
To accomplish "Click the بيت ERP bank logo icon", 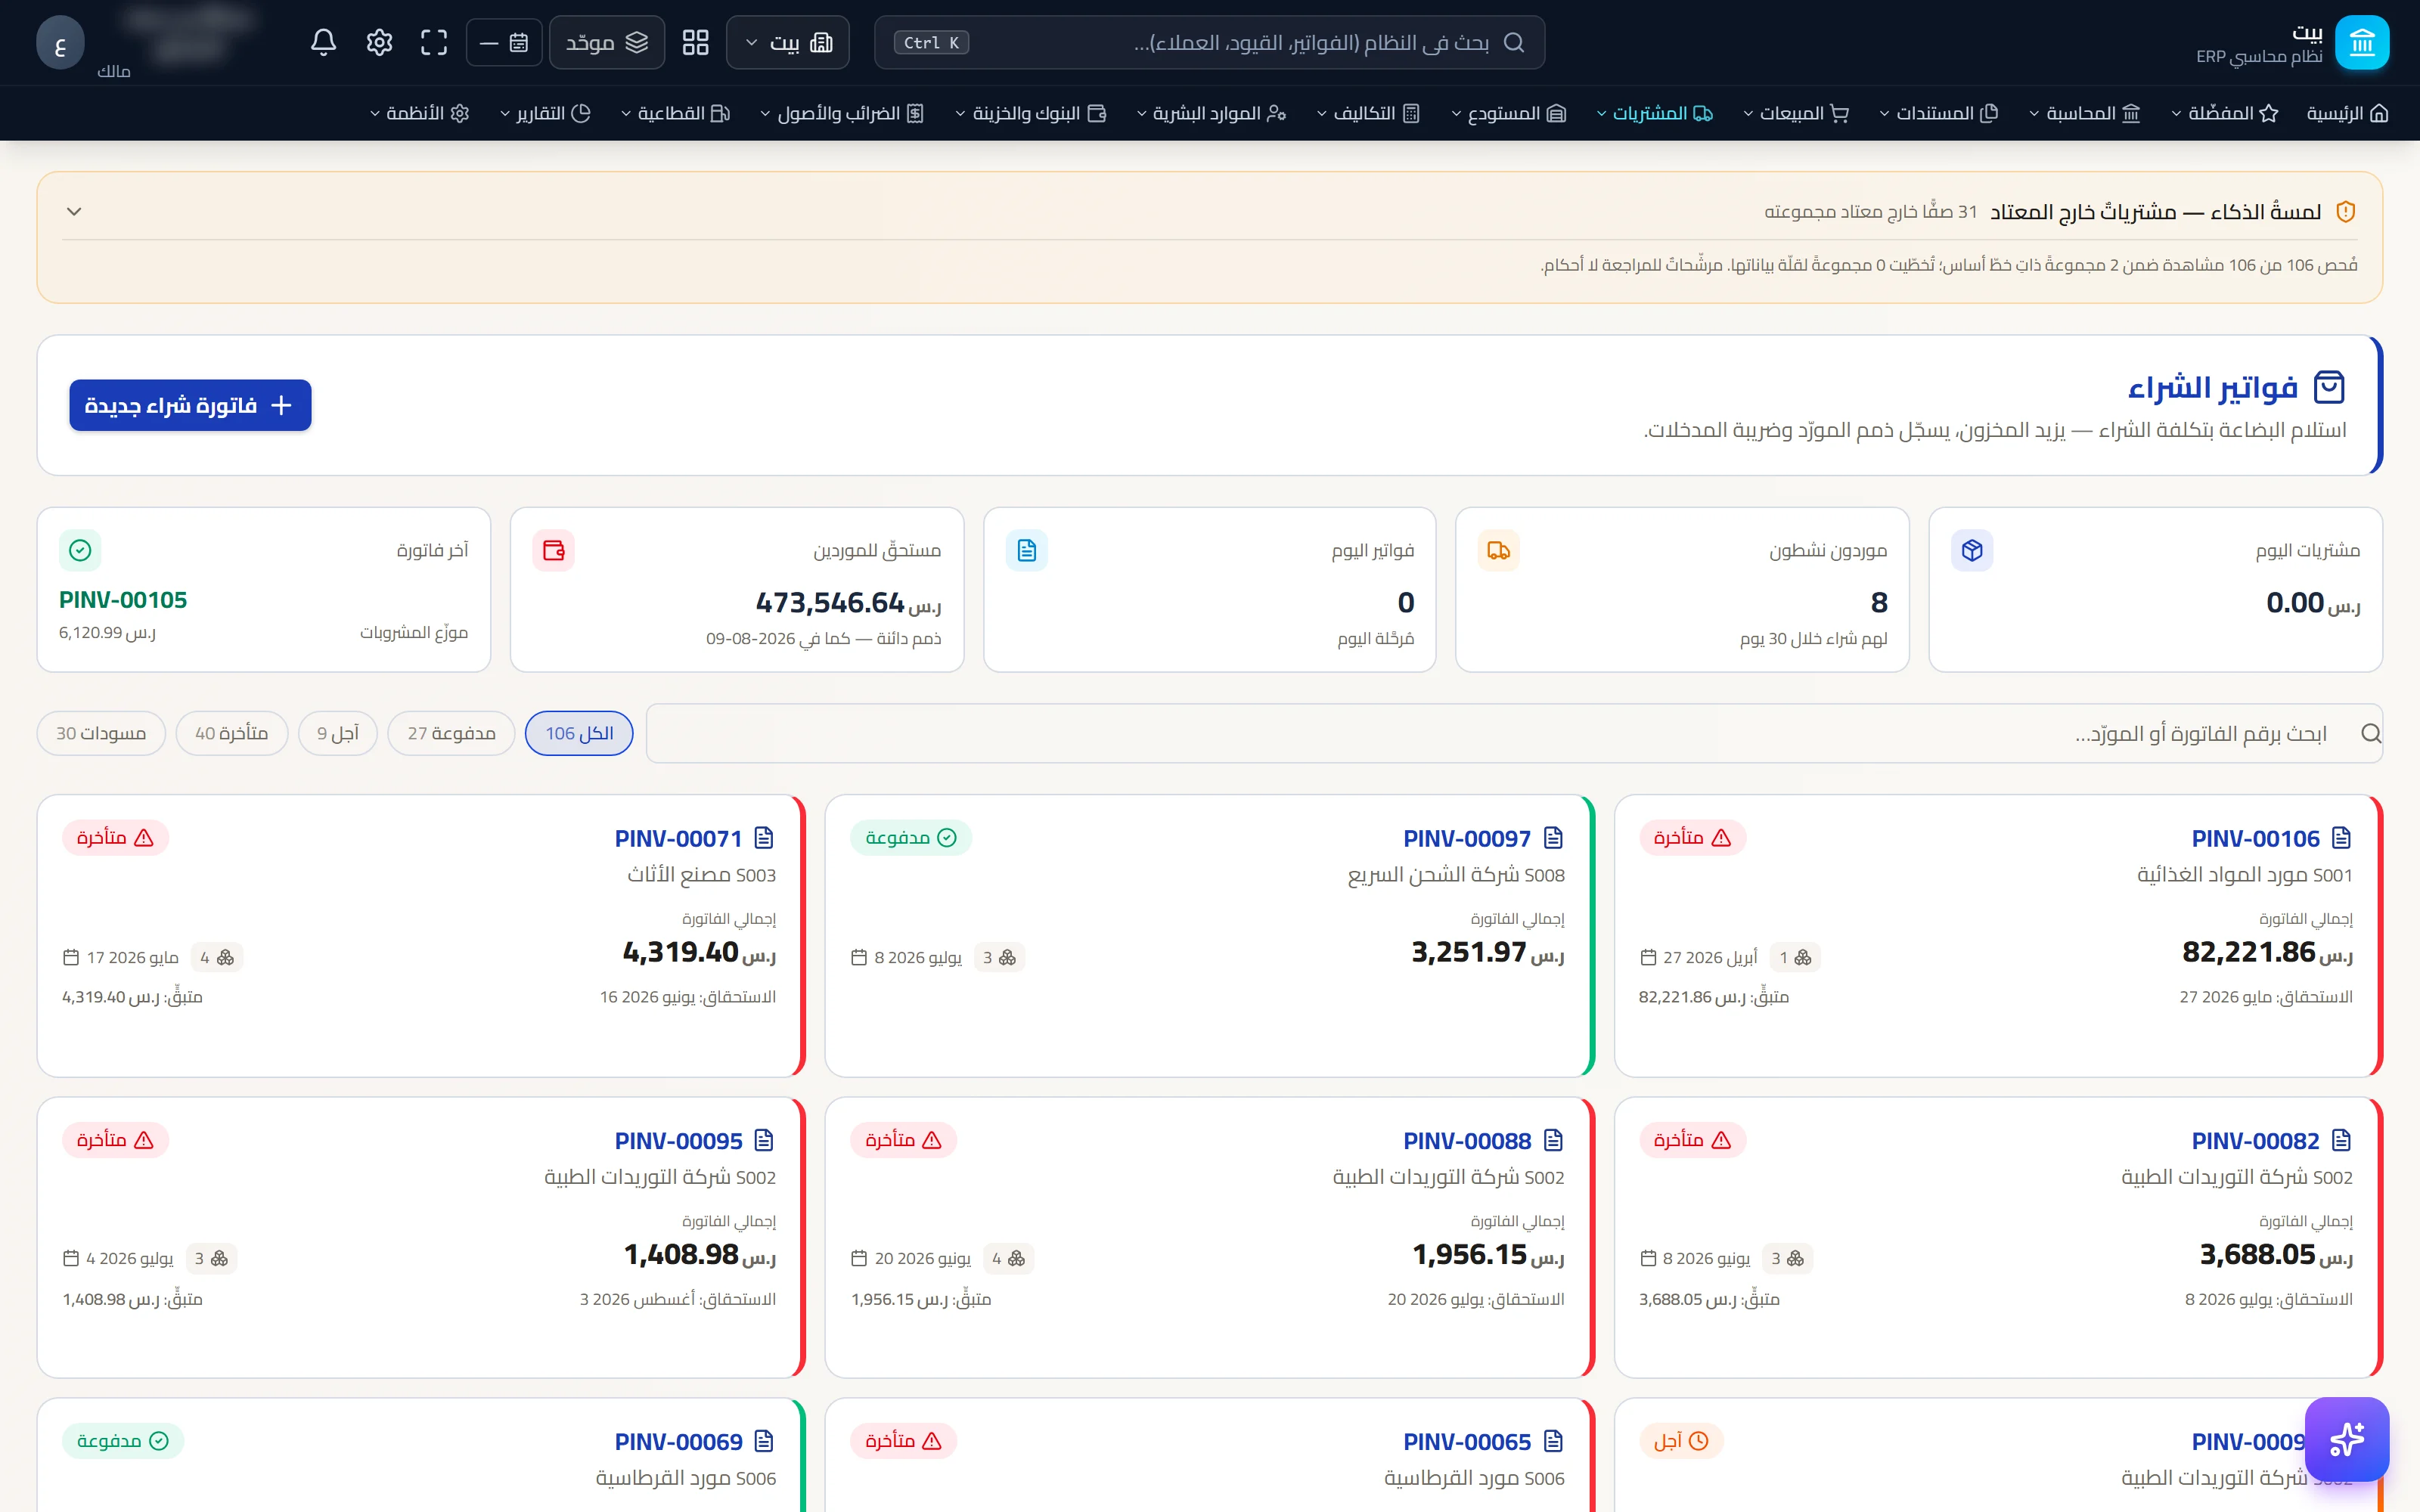I will click(x=2361, y=43).
